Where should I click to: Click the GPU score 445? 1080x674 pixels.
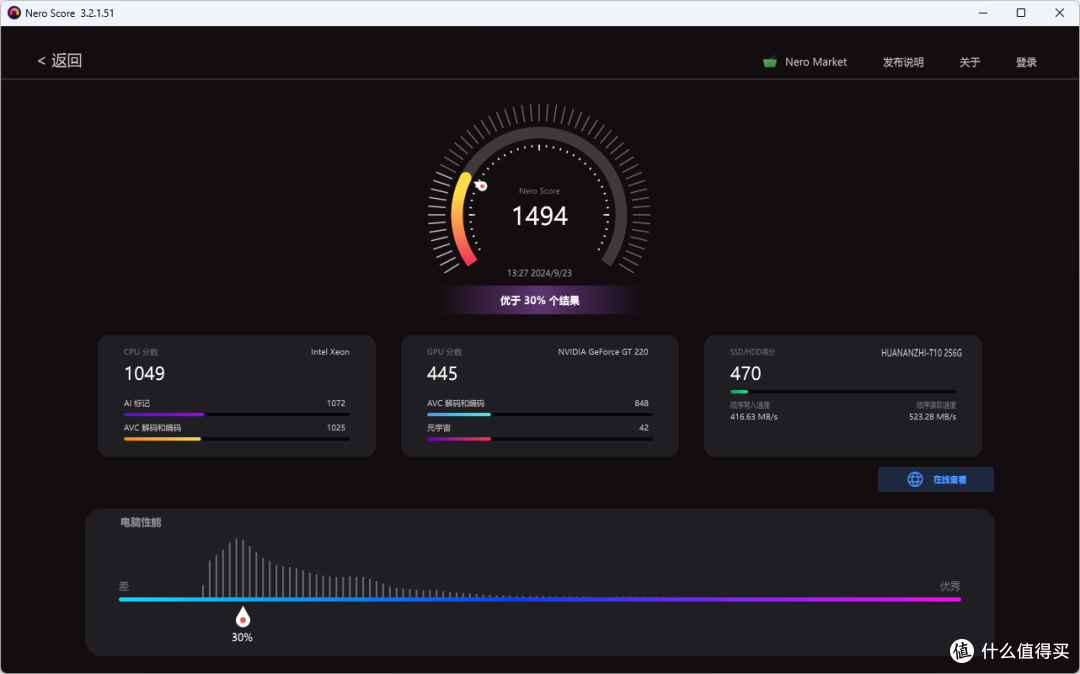coord(442,373)
